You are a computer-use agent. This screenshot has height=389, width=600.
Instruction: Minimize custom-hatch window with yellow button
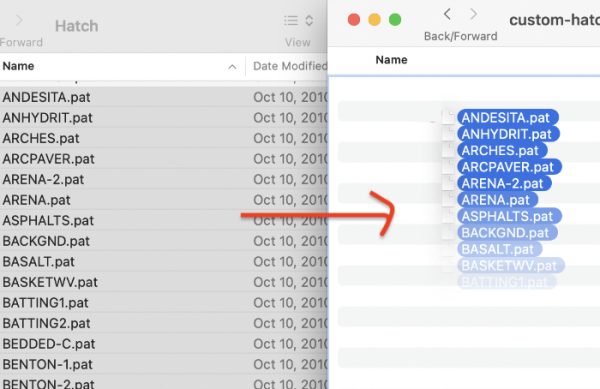coord(374,20)
